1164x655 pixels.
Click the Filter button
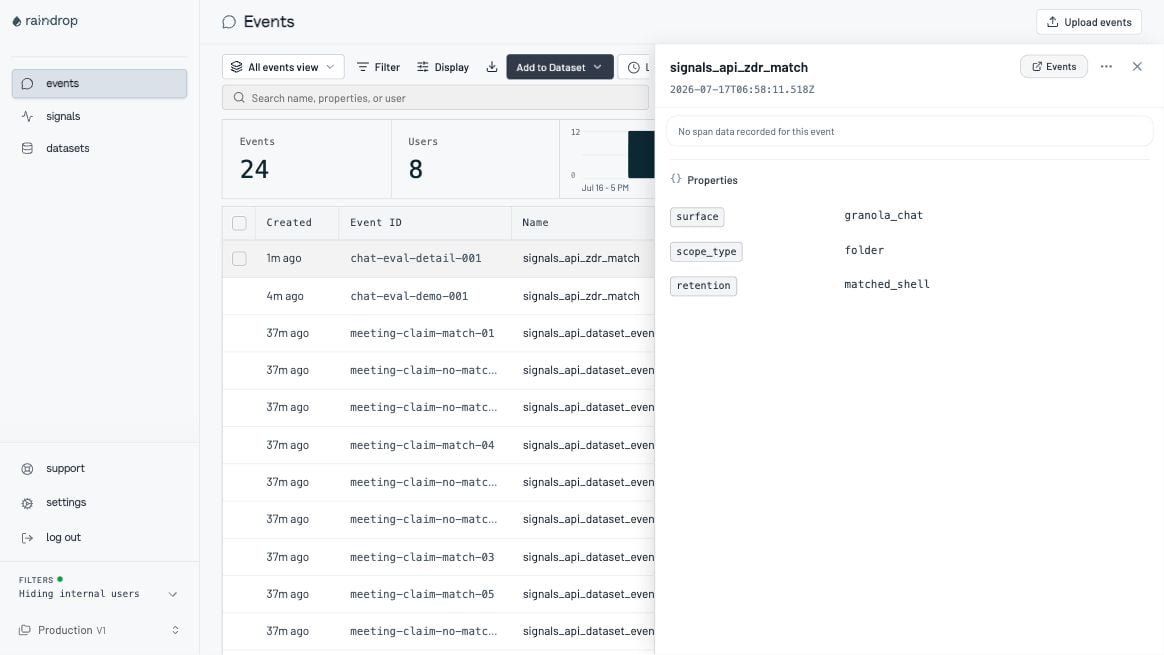(378, 67)
